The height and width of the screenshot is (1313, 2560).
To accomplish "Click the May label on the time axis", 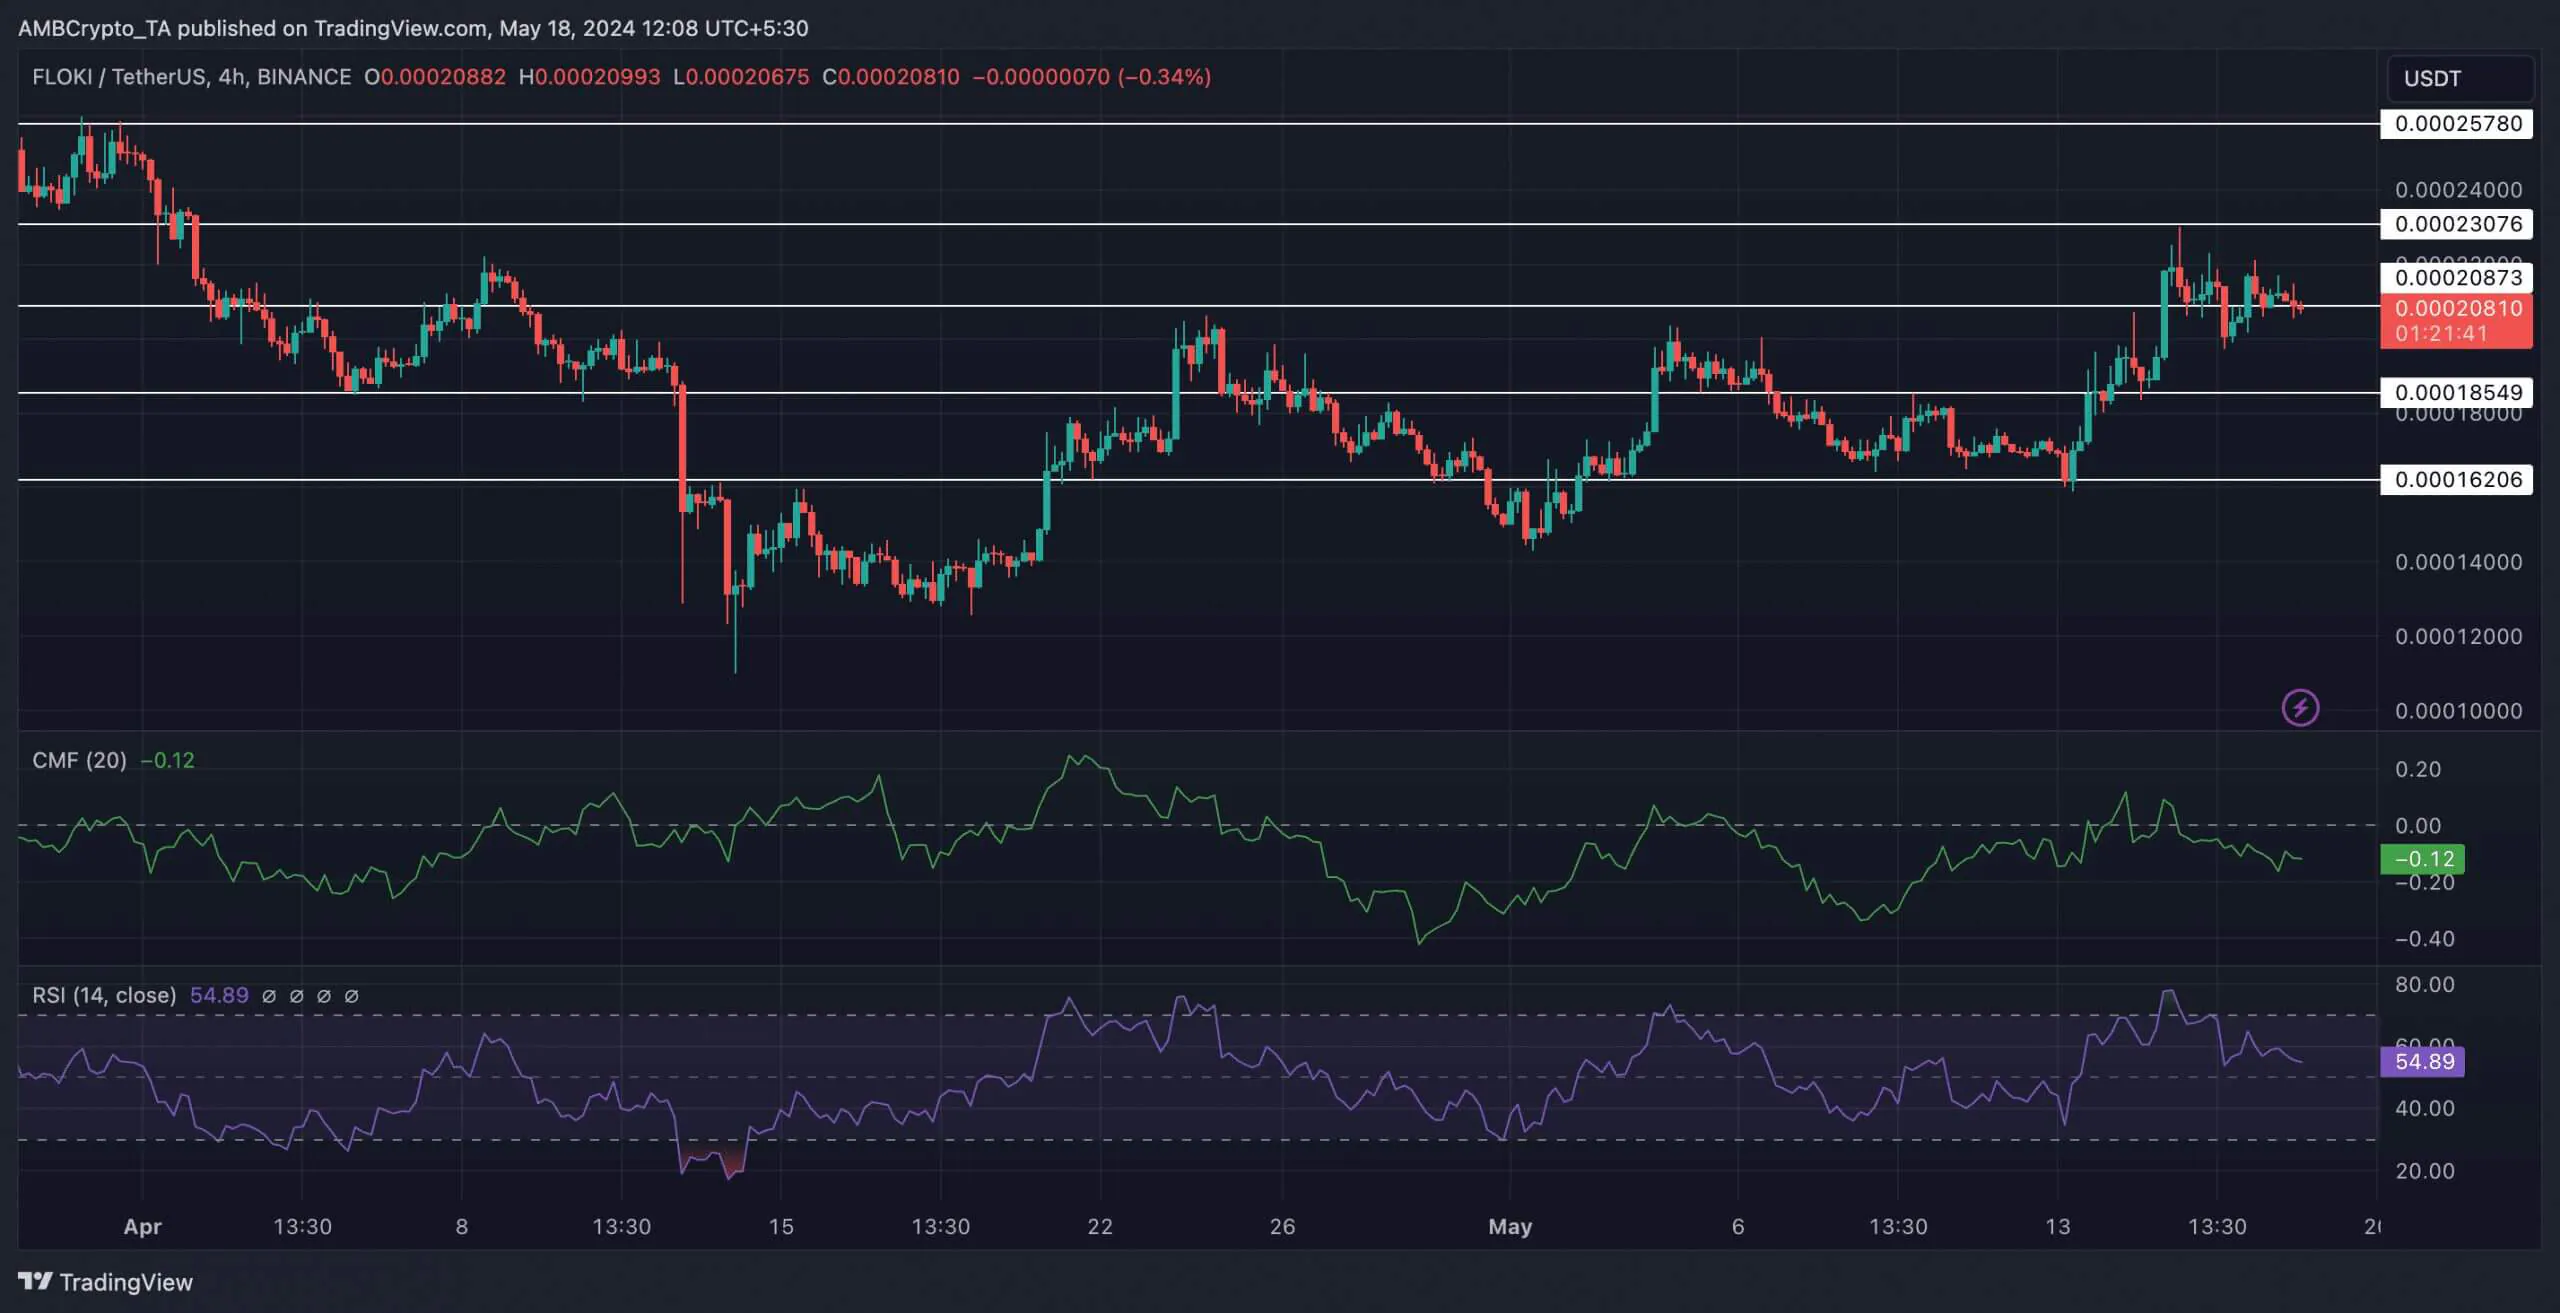I will (1510, 1226).
